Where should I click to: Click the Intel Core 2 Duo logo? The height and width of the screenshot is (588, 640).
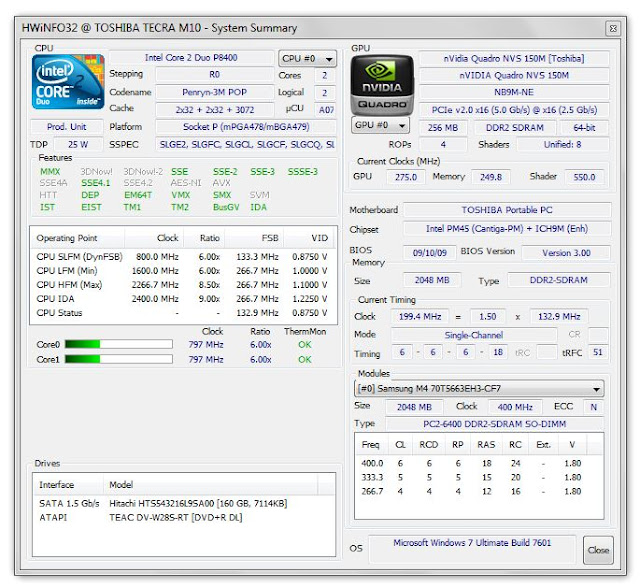coord(68,82)
